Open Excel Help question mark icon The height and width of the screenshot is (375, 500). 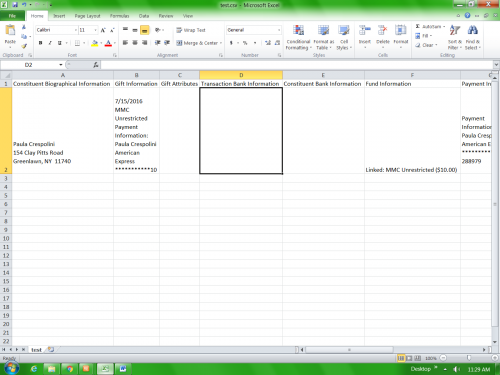tap(467, 16)
